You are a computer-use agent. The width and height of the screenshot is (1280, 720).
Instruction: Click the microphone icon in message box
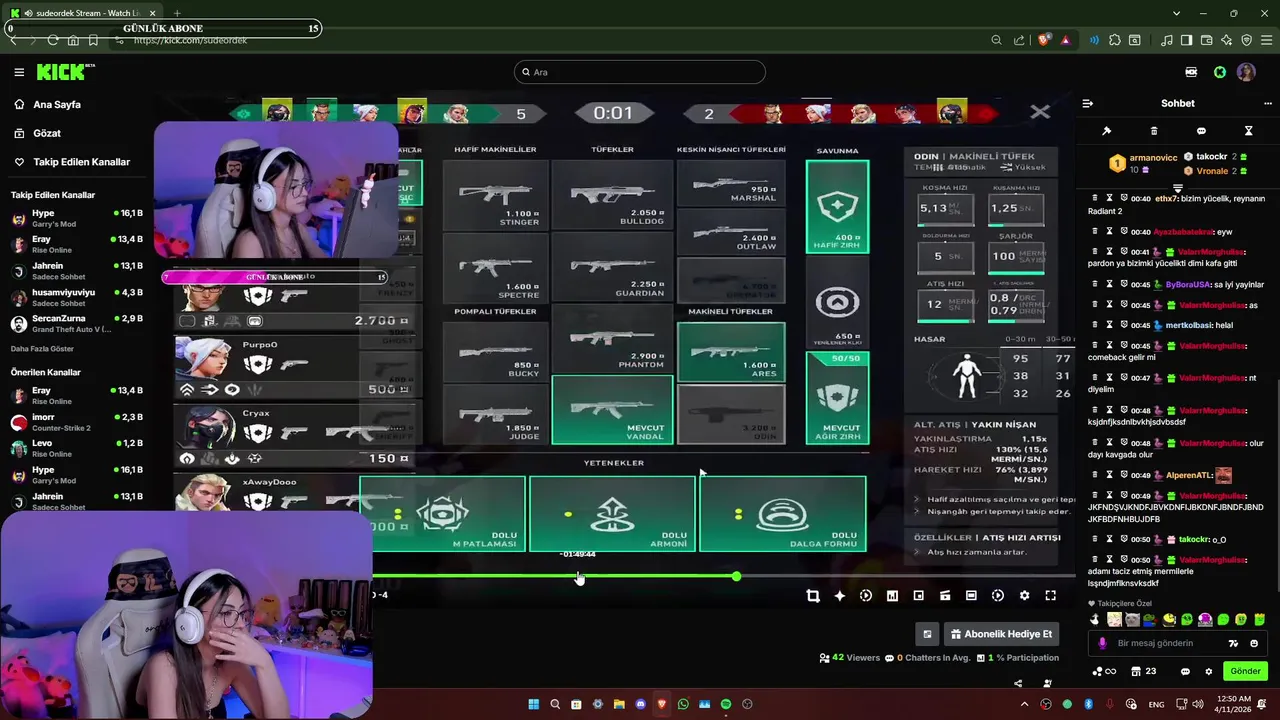point(1102,643)
